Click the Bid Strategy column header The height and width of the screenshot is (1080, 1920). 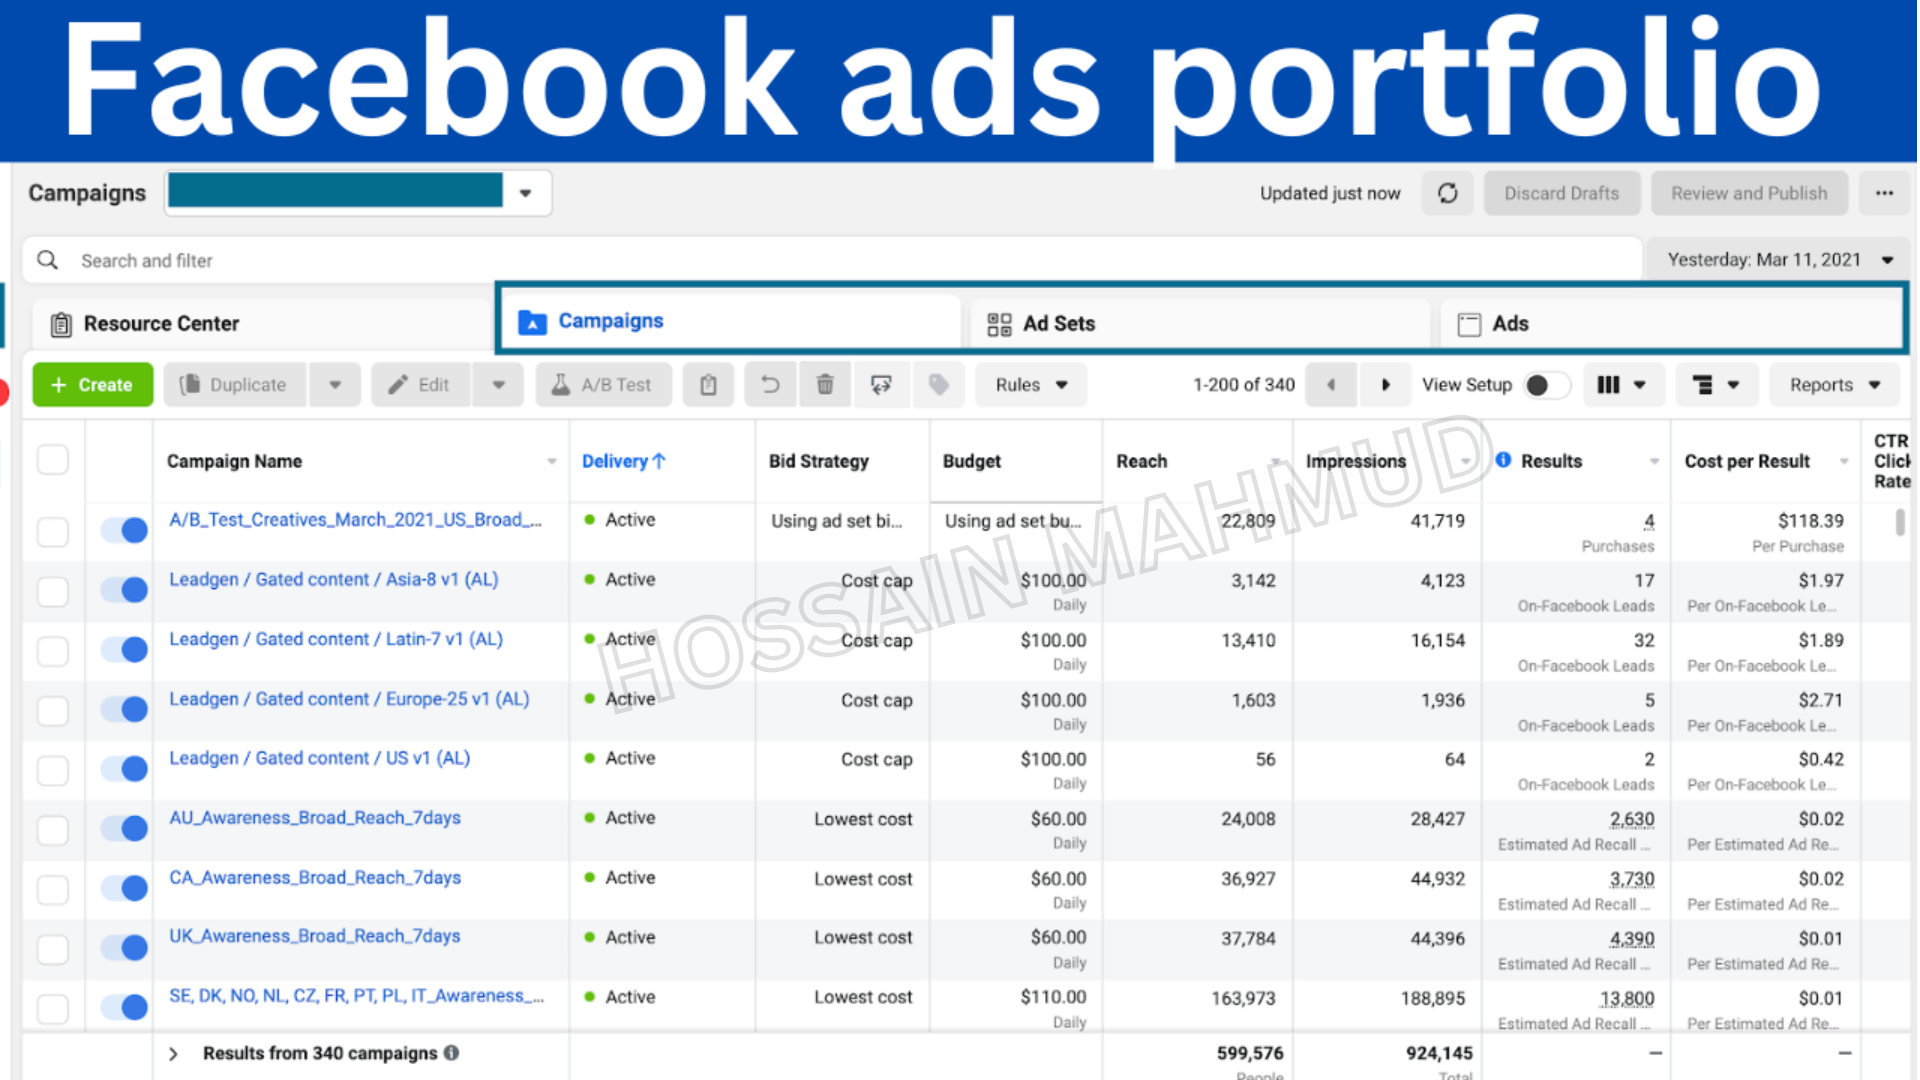(818, 461)
